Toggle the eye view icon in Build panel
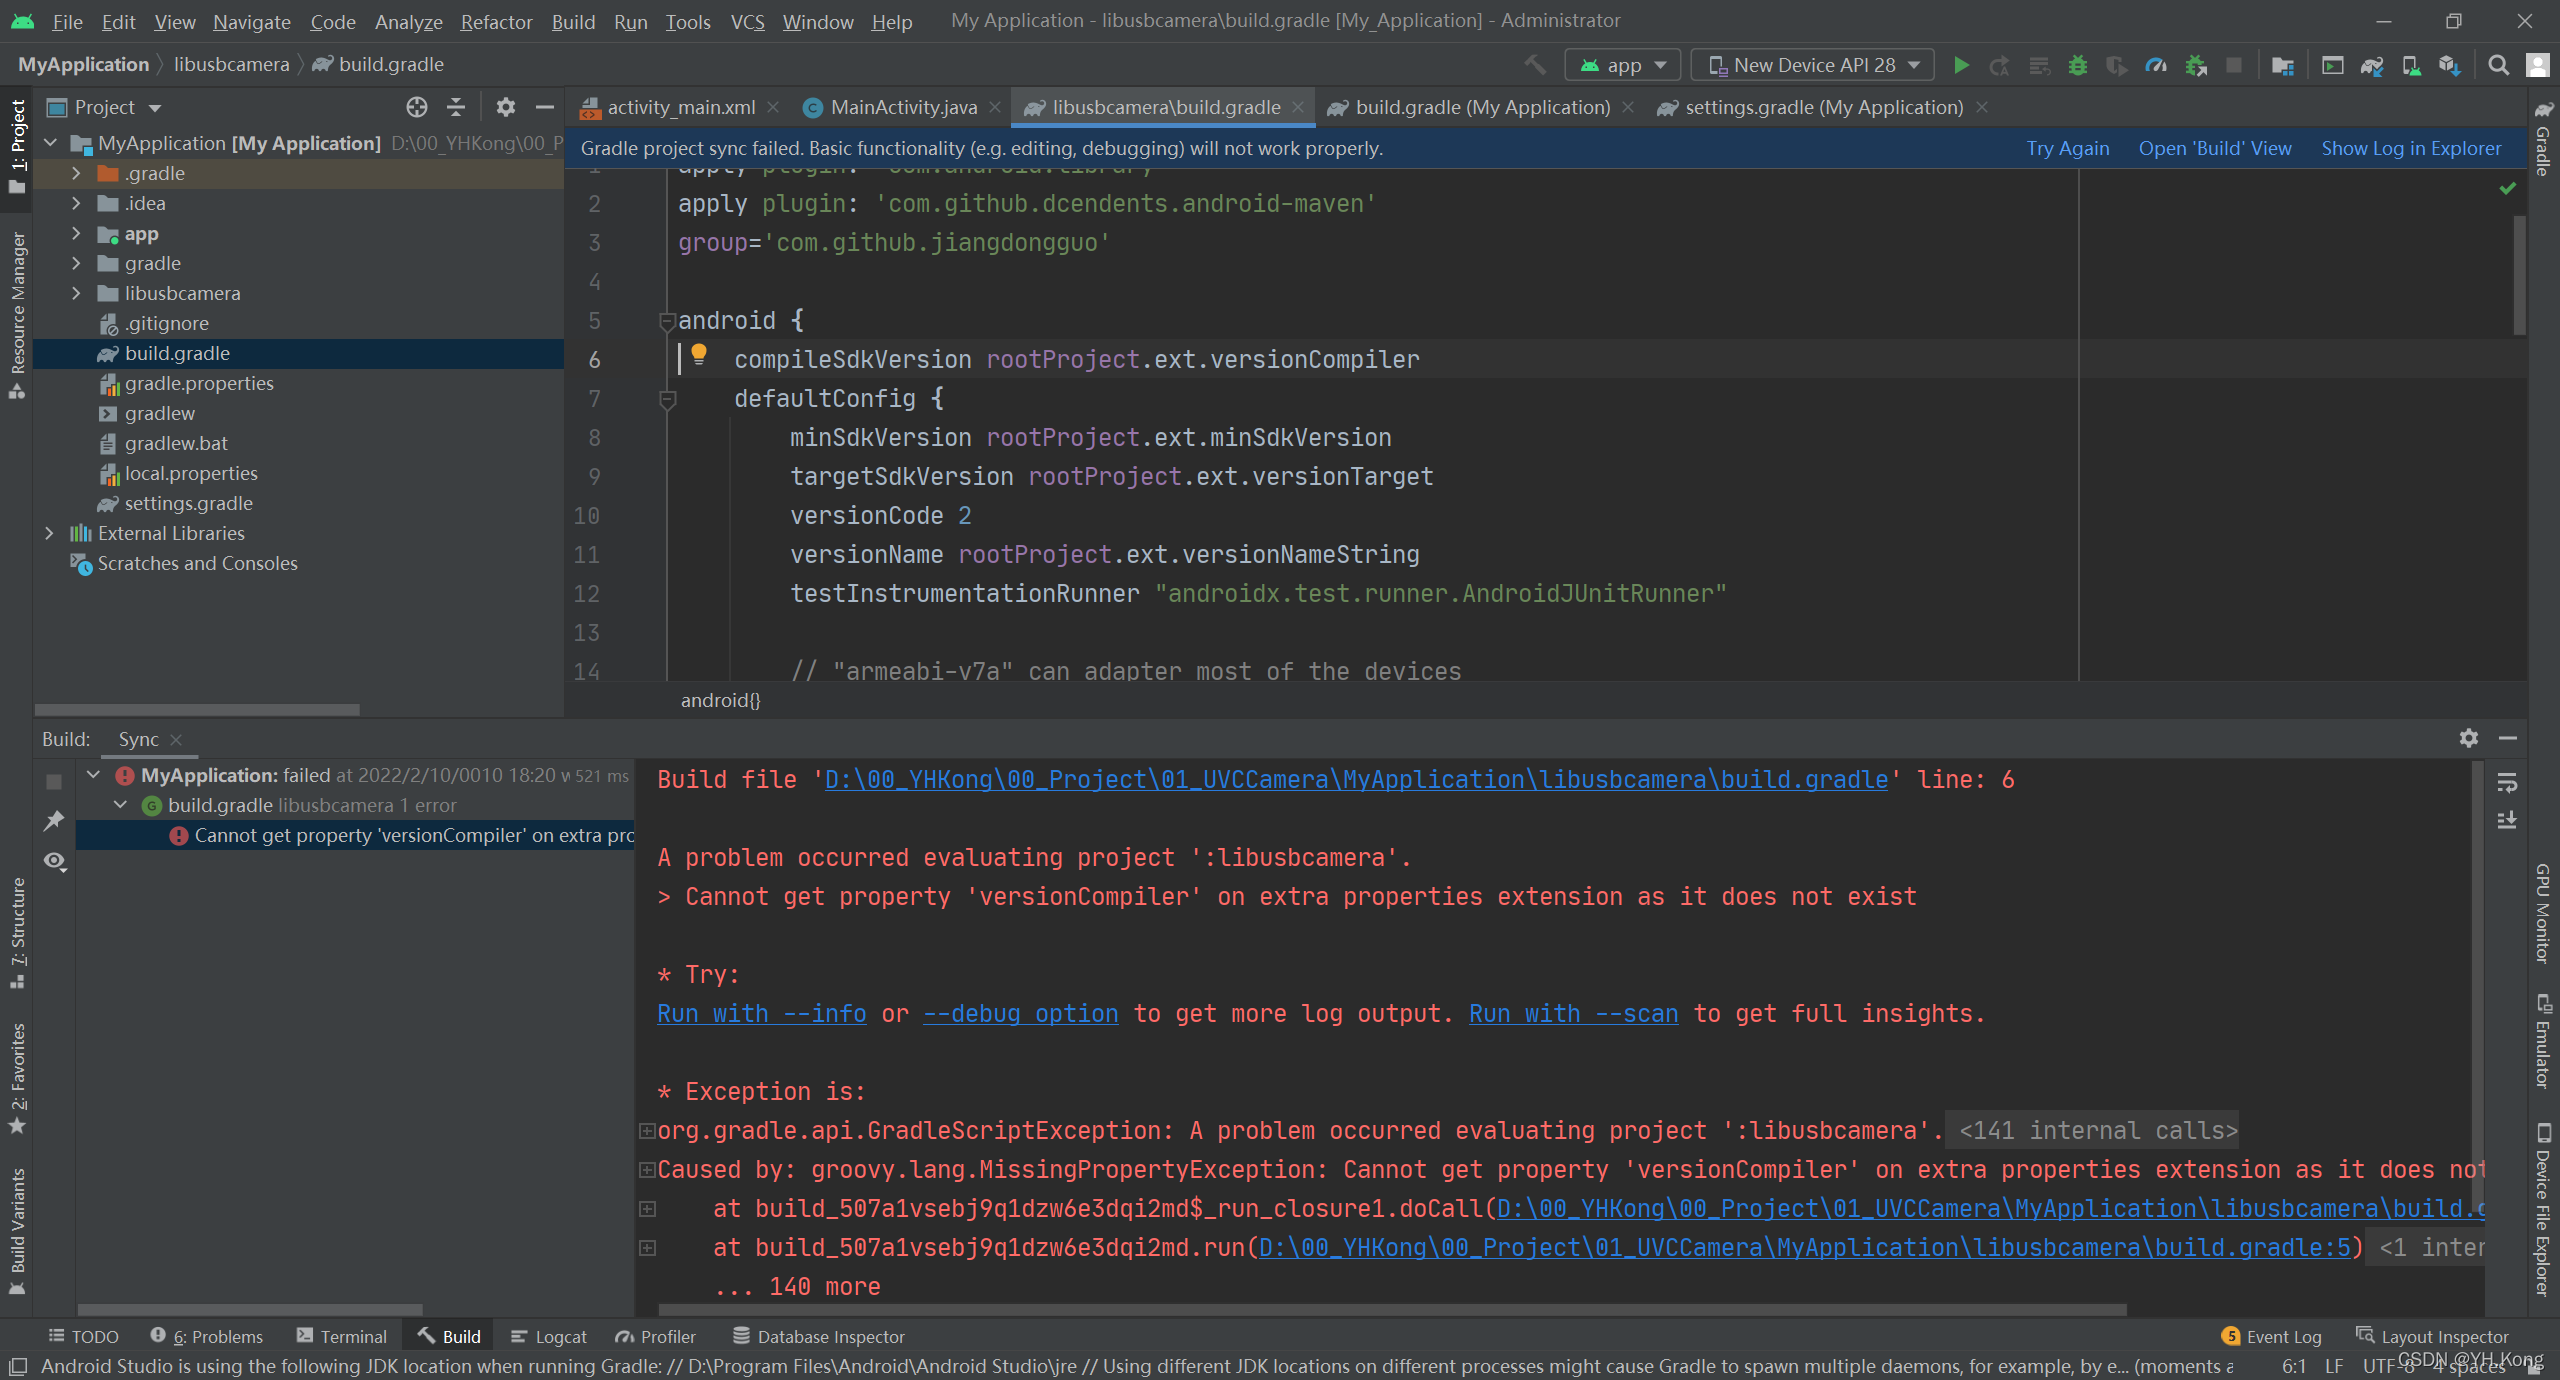Image resolution: width=2560 pixels, height=1380 pixels. click(x=55, y=861)
